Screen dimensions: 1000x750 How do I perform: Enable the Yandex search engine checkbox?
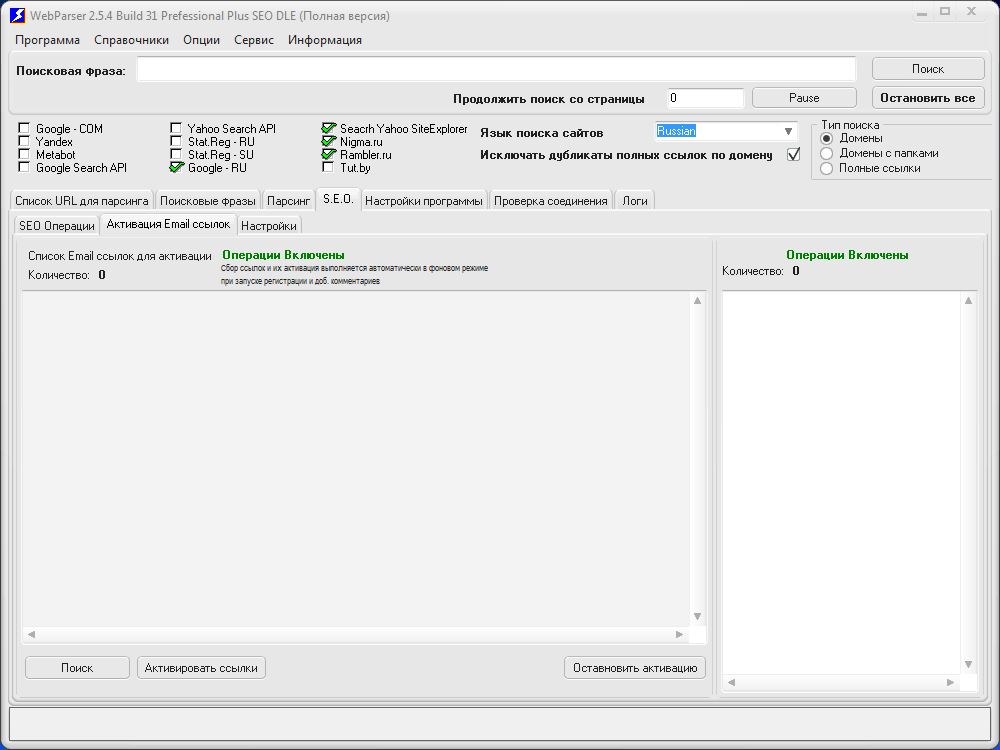tap(24, 141)
